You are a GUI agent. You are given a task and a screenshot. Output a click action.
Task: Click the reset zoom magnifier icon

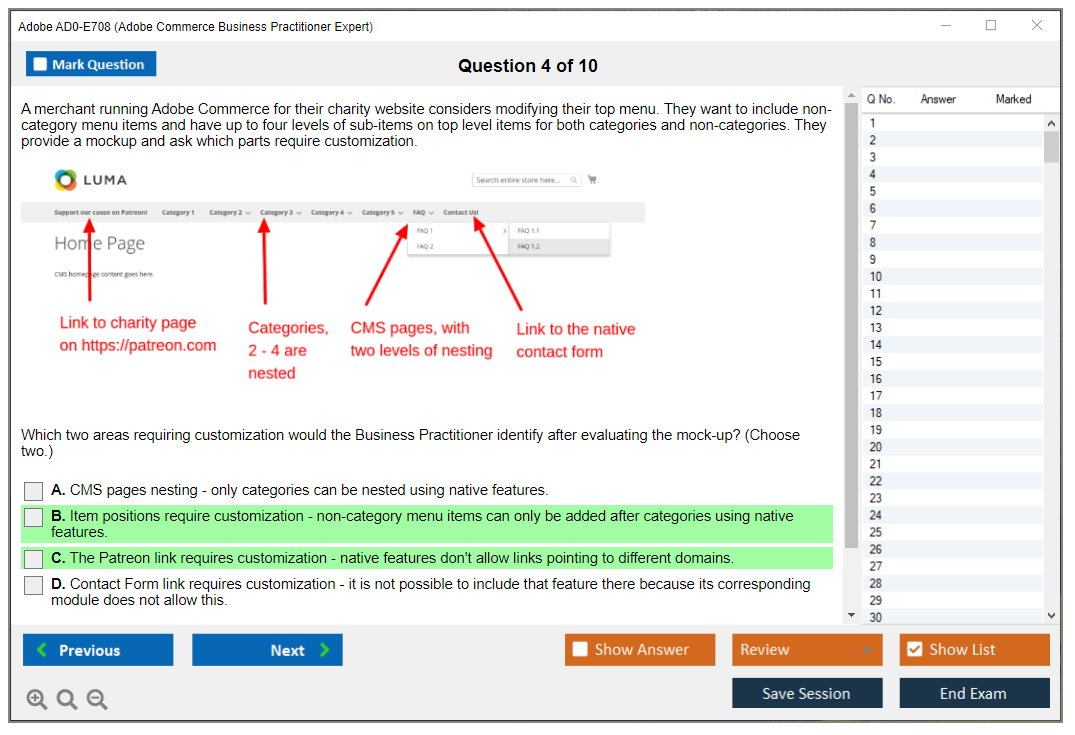(x=67, y=700)
